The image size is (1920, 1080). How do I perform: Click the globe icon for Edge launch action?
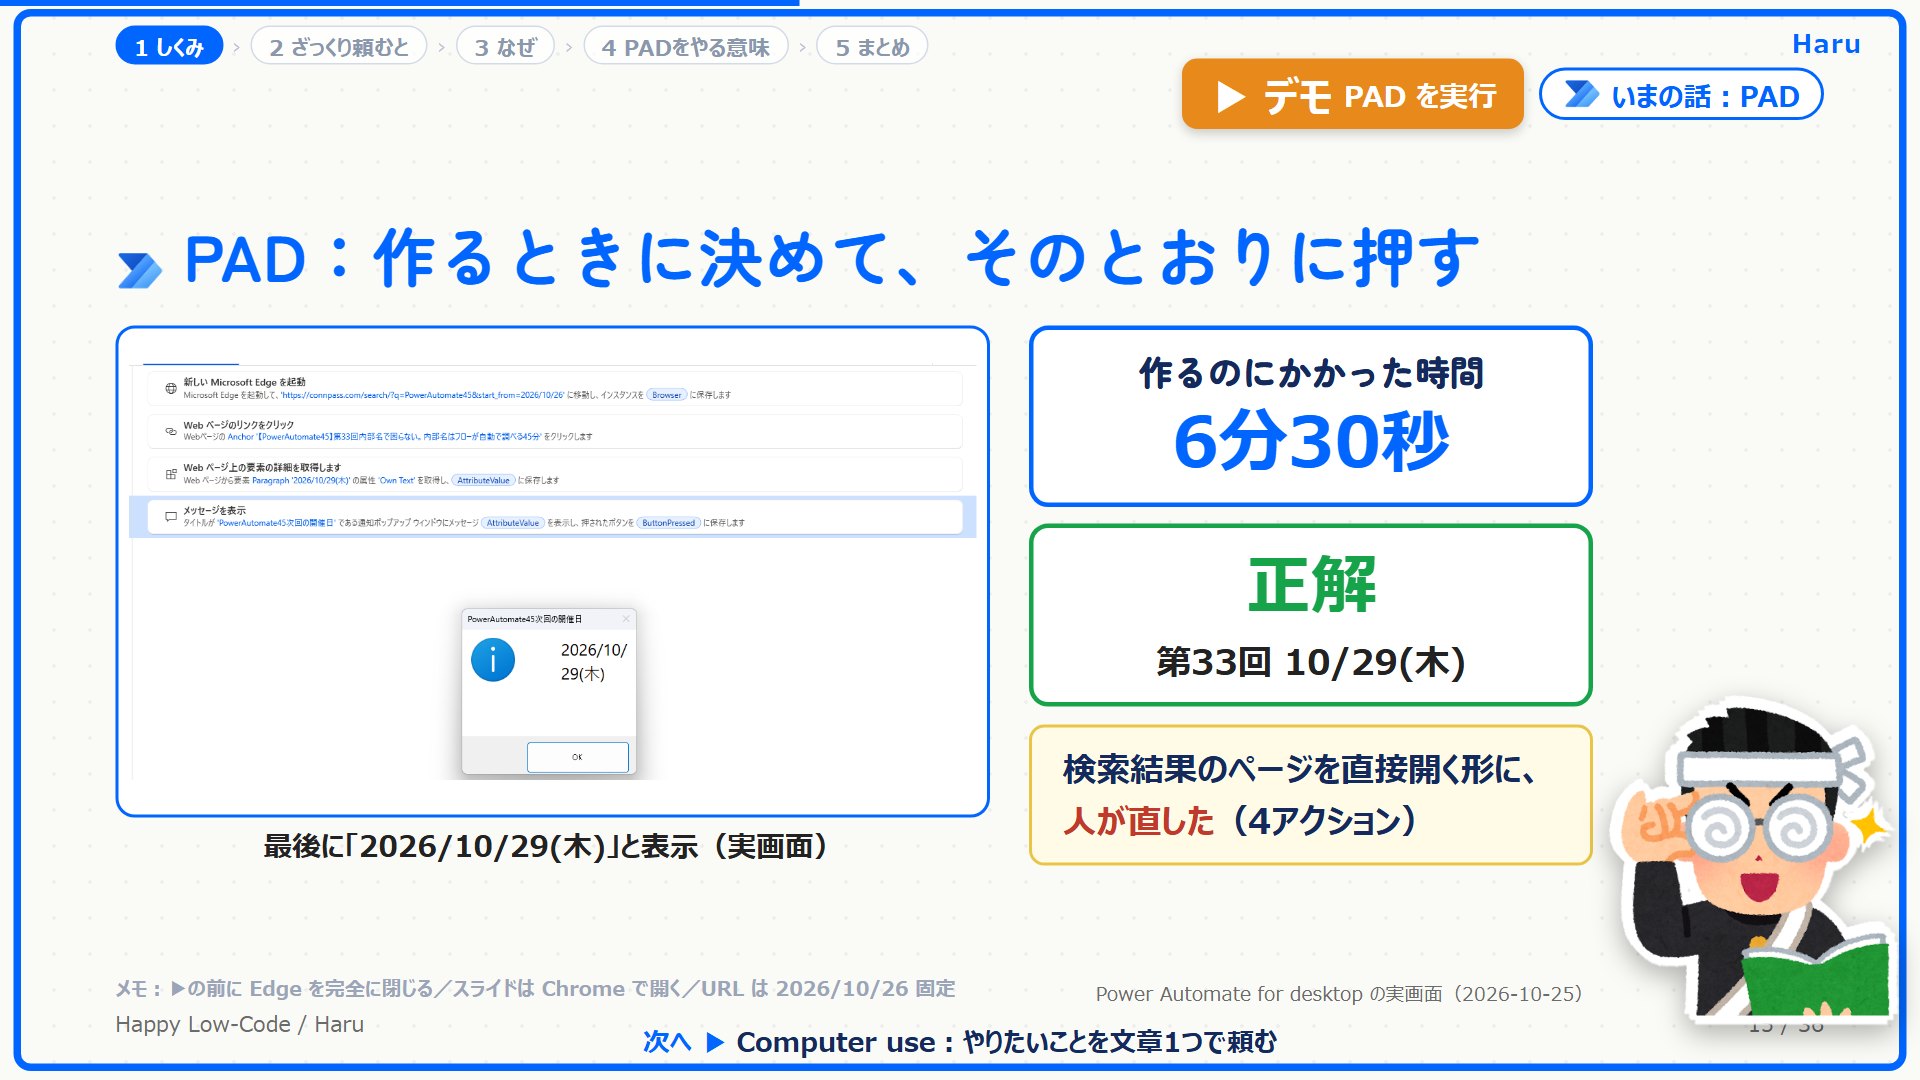171,389
